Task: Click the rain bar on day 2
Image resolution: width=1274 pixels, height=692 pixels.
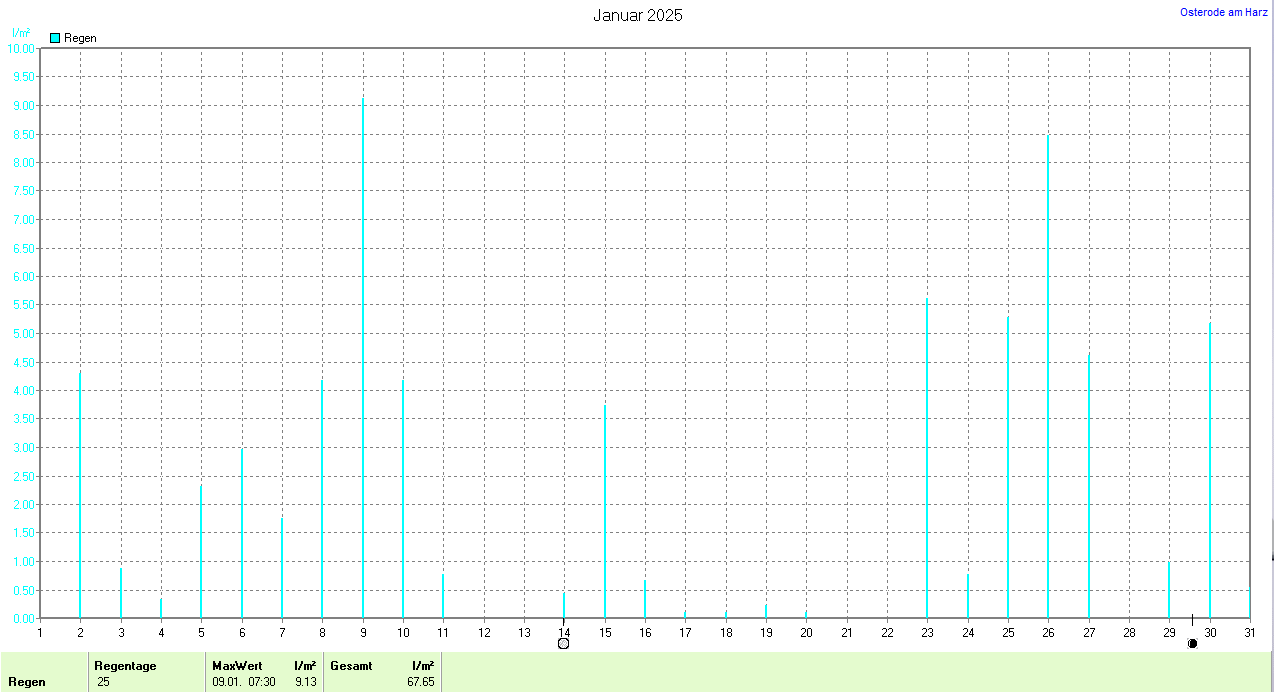Action: coord(80,495)
